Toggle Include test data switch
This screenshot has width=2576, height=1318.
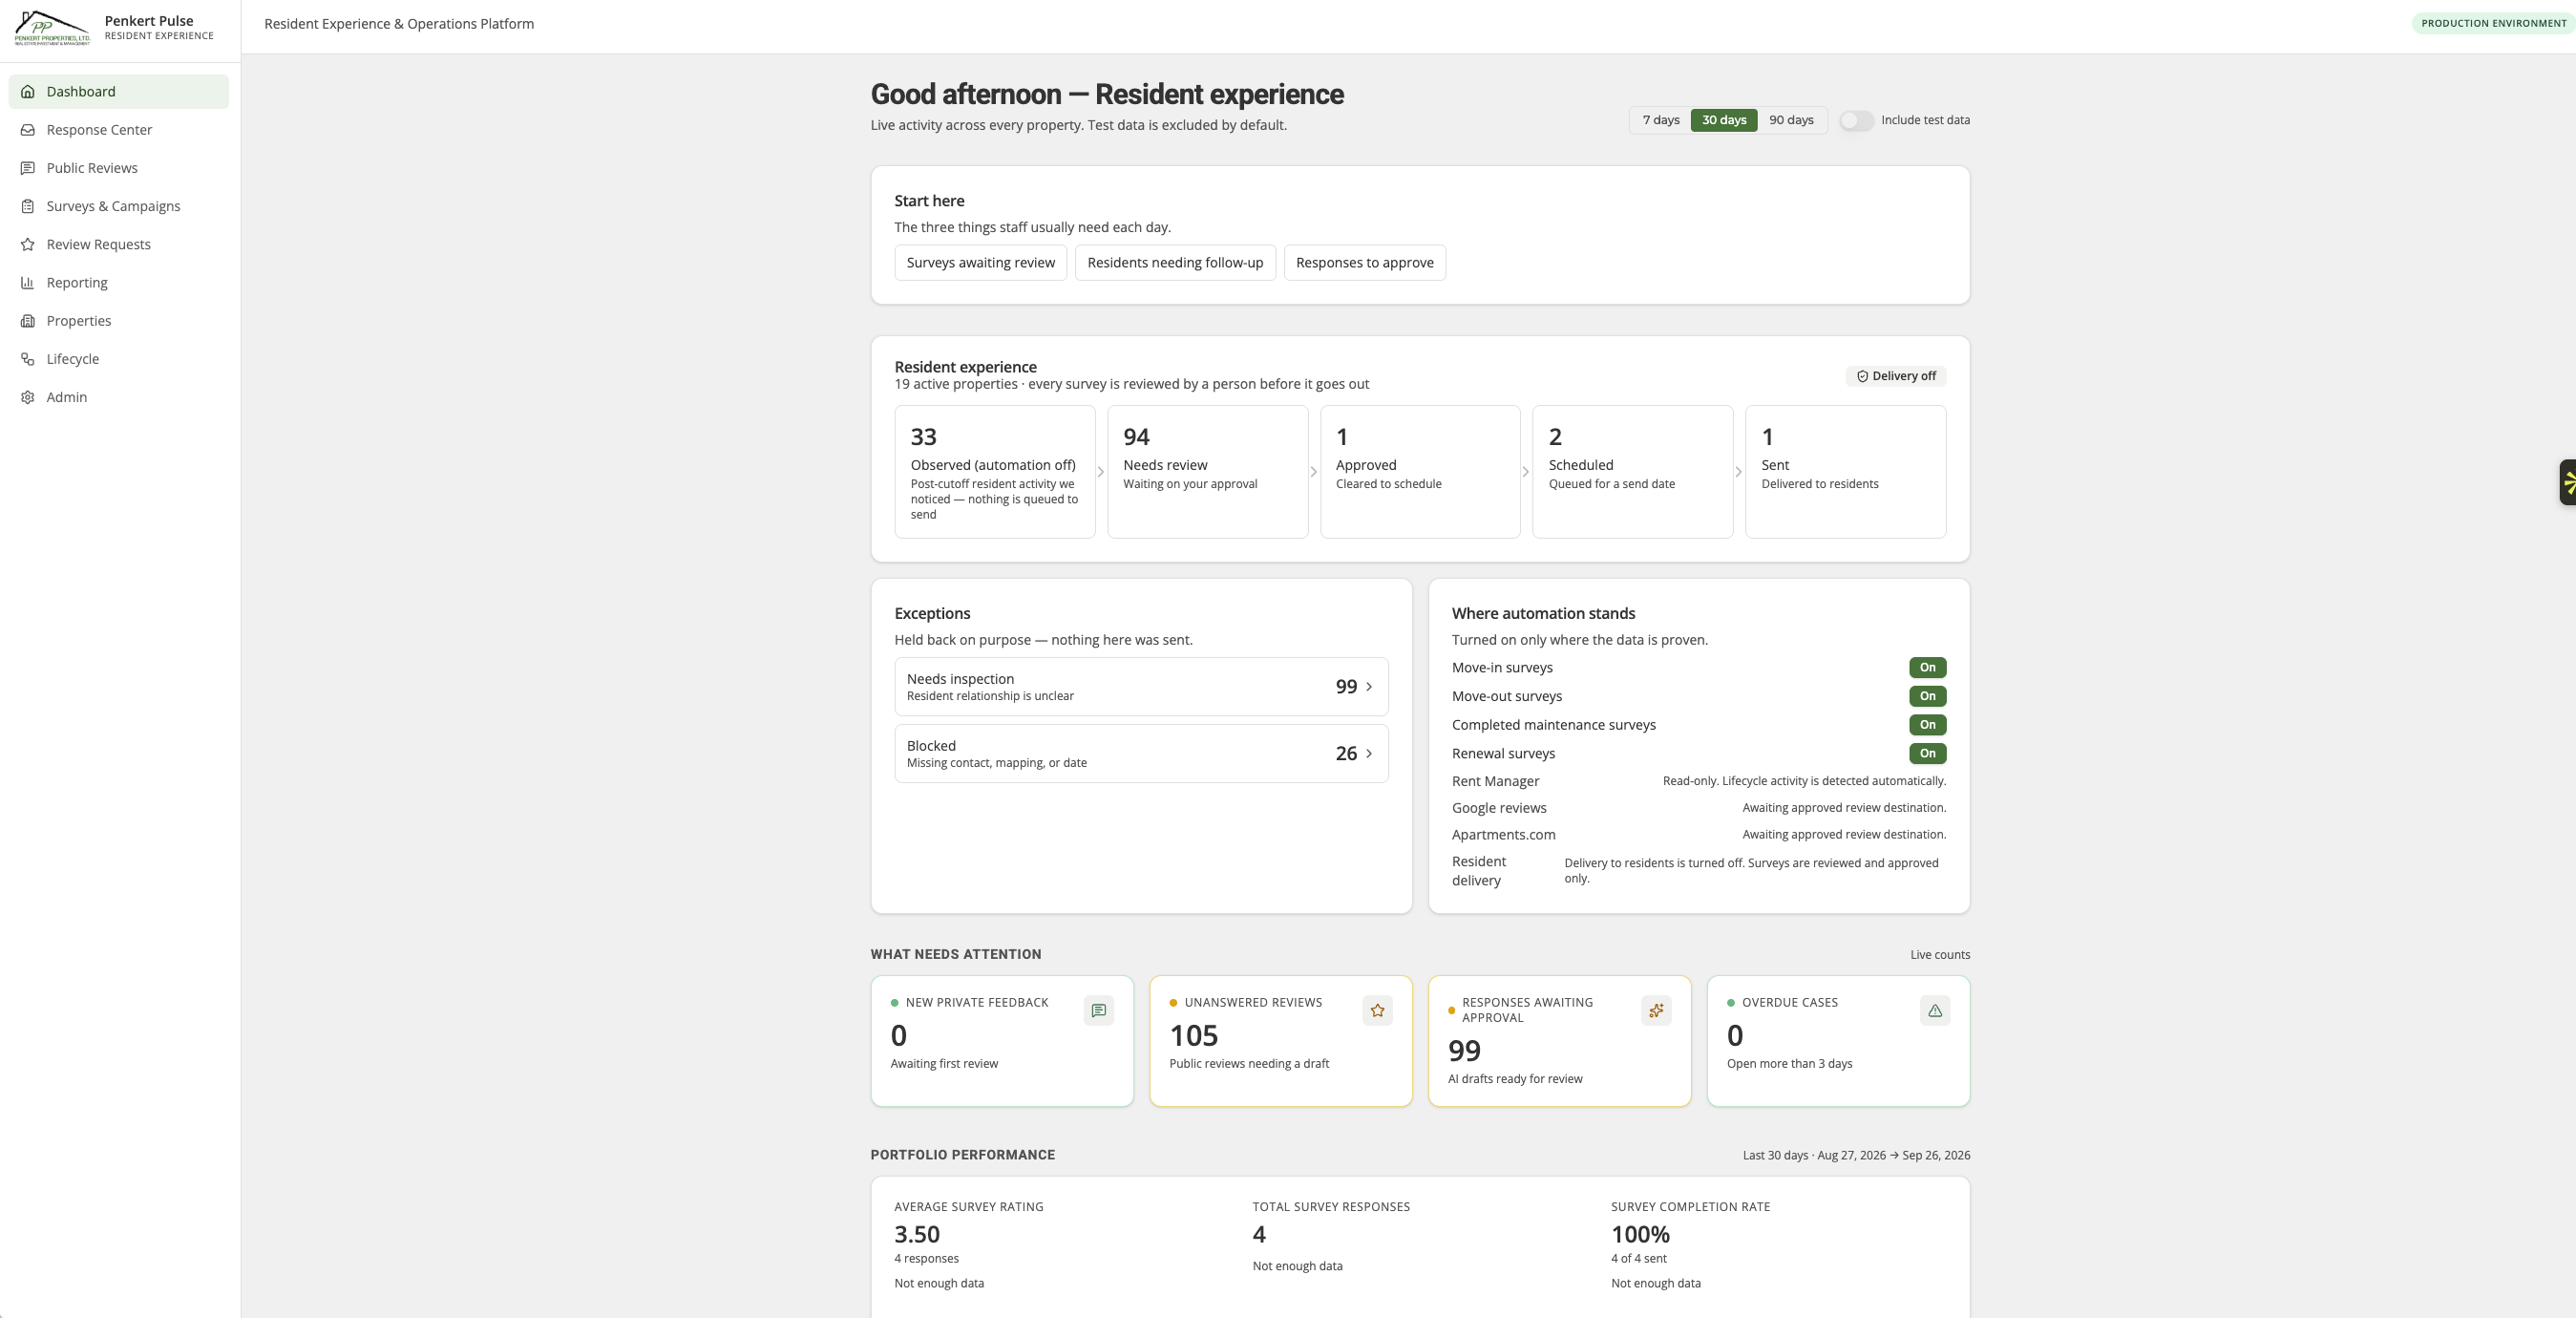[1856, 120]
